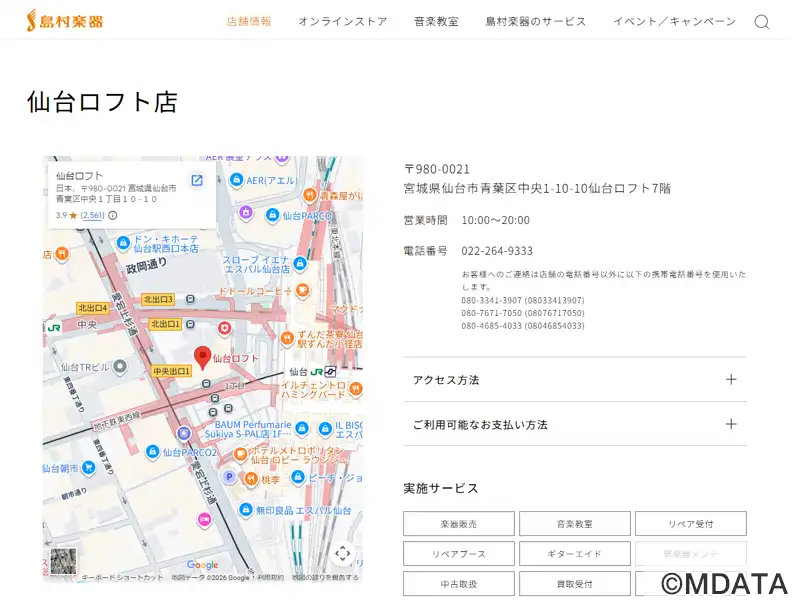
Task: Open the larger map view icon
Action: coord(197,181)
